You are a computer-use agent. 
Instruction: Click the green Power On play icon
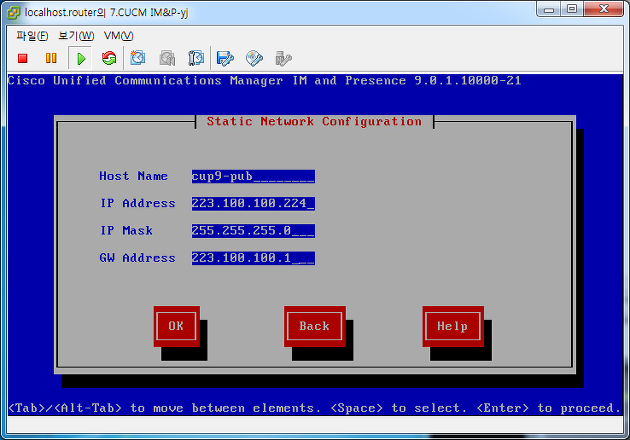80,59
